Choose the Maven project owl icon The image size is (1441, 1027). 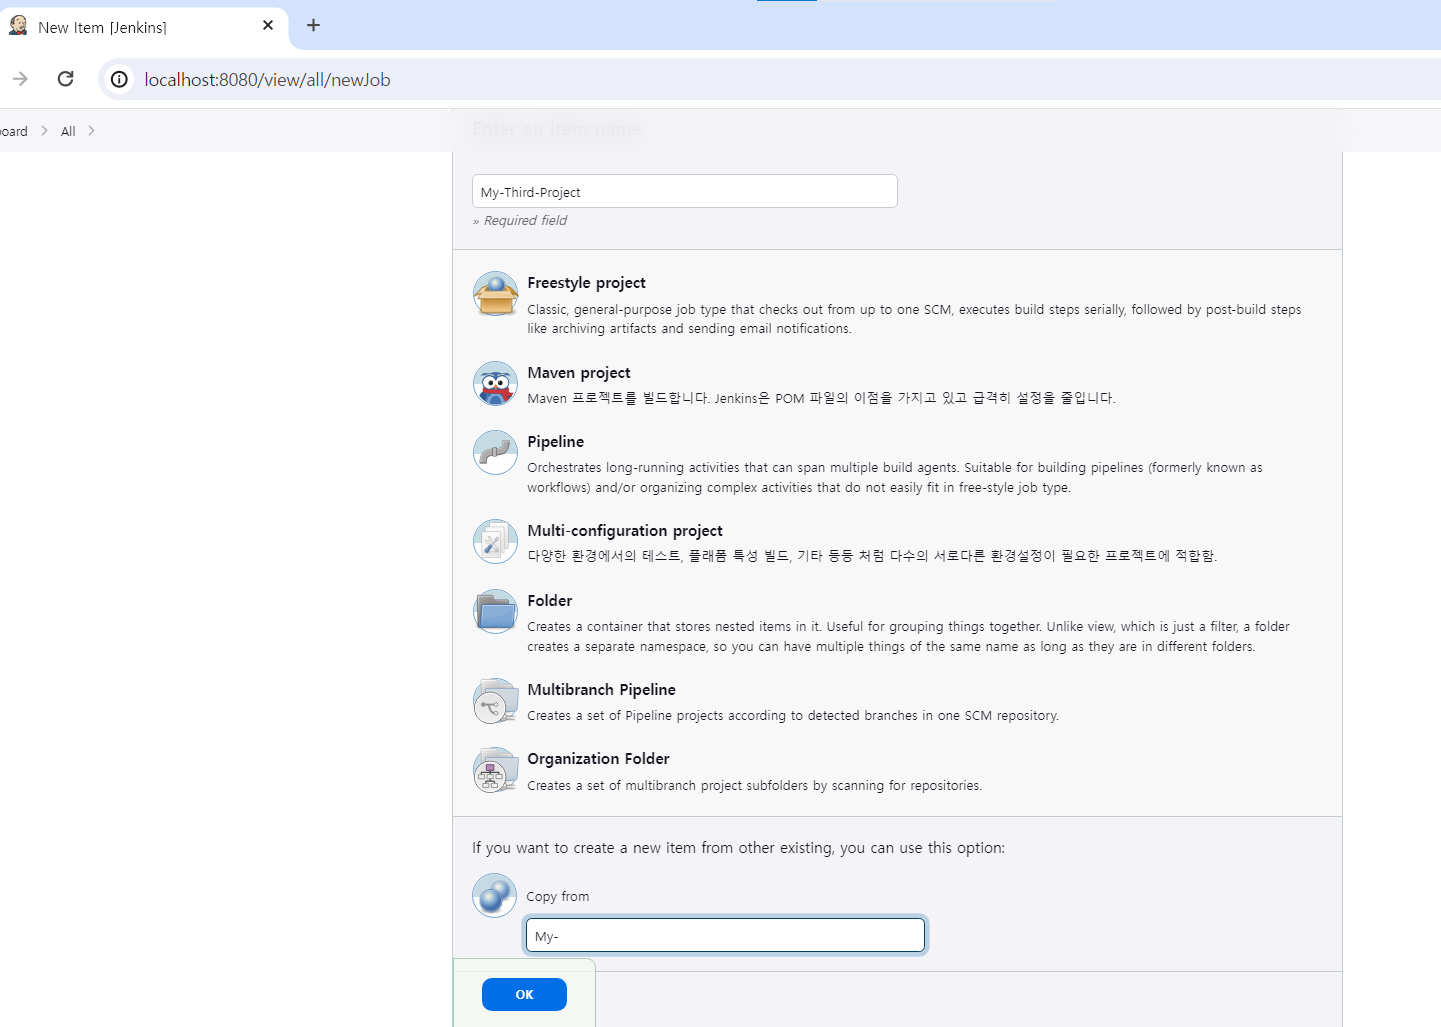[x=495, y=383]
